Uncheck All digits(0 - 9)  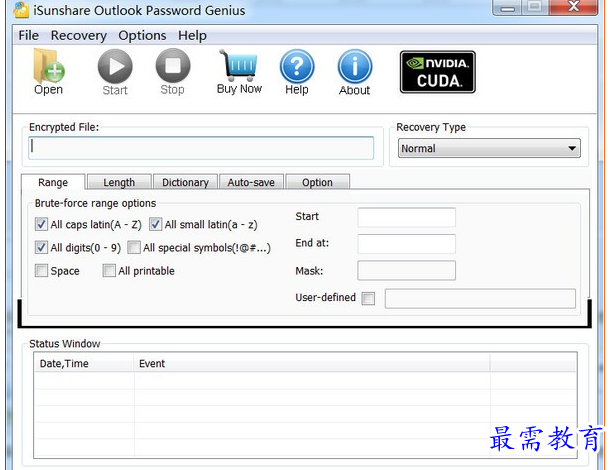tap(41, 247)
